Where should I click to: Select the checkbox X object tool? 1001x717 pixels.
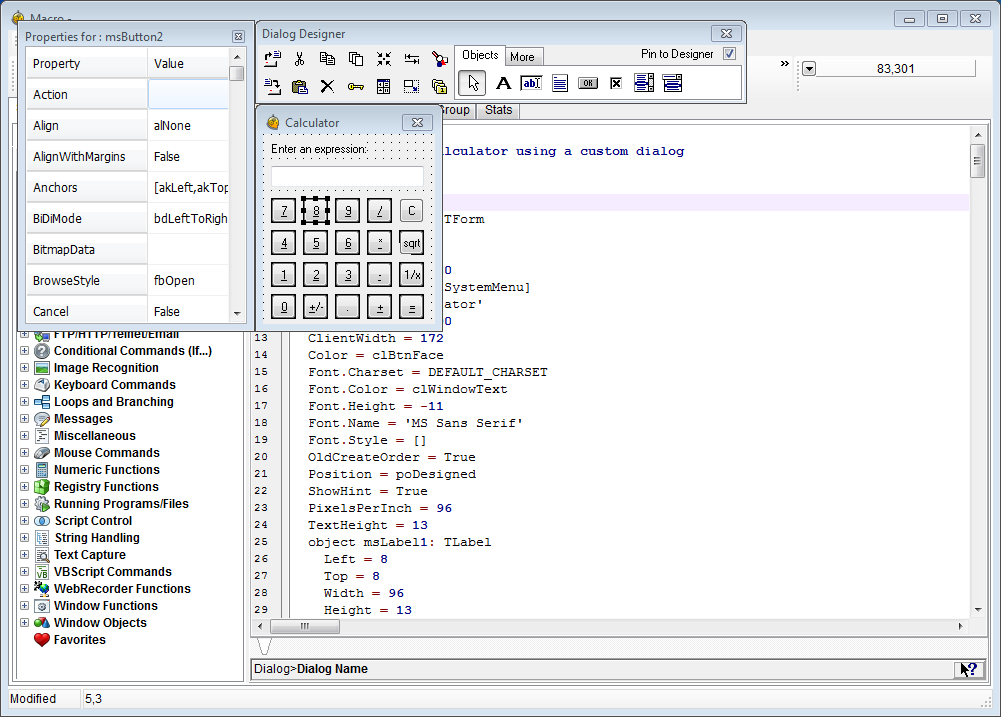[x=616, y=83]
